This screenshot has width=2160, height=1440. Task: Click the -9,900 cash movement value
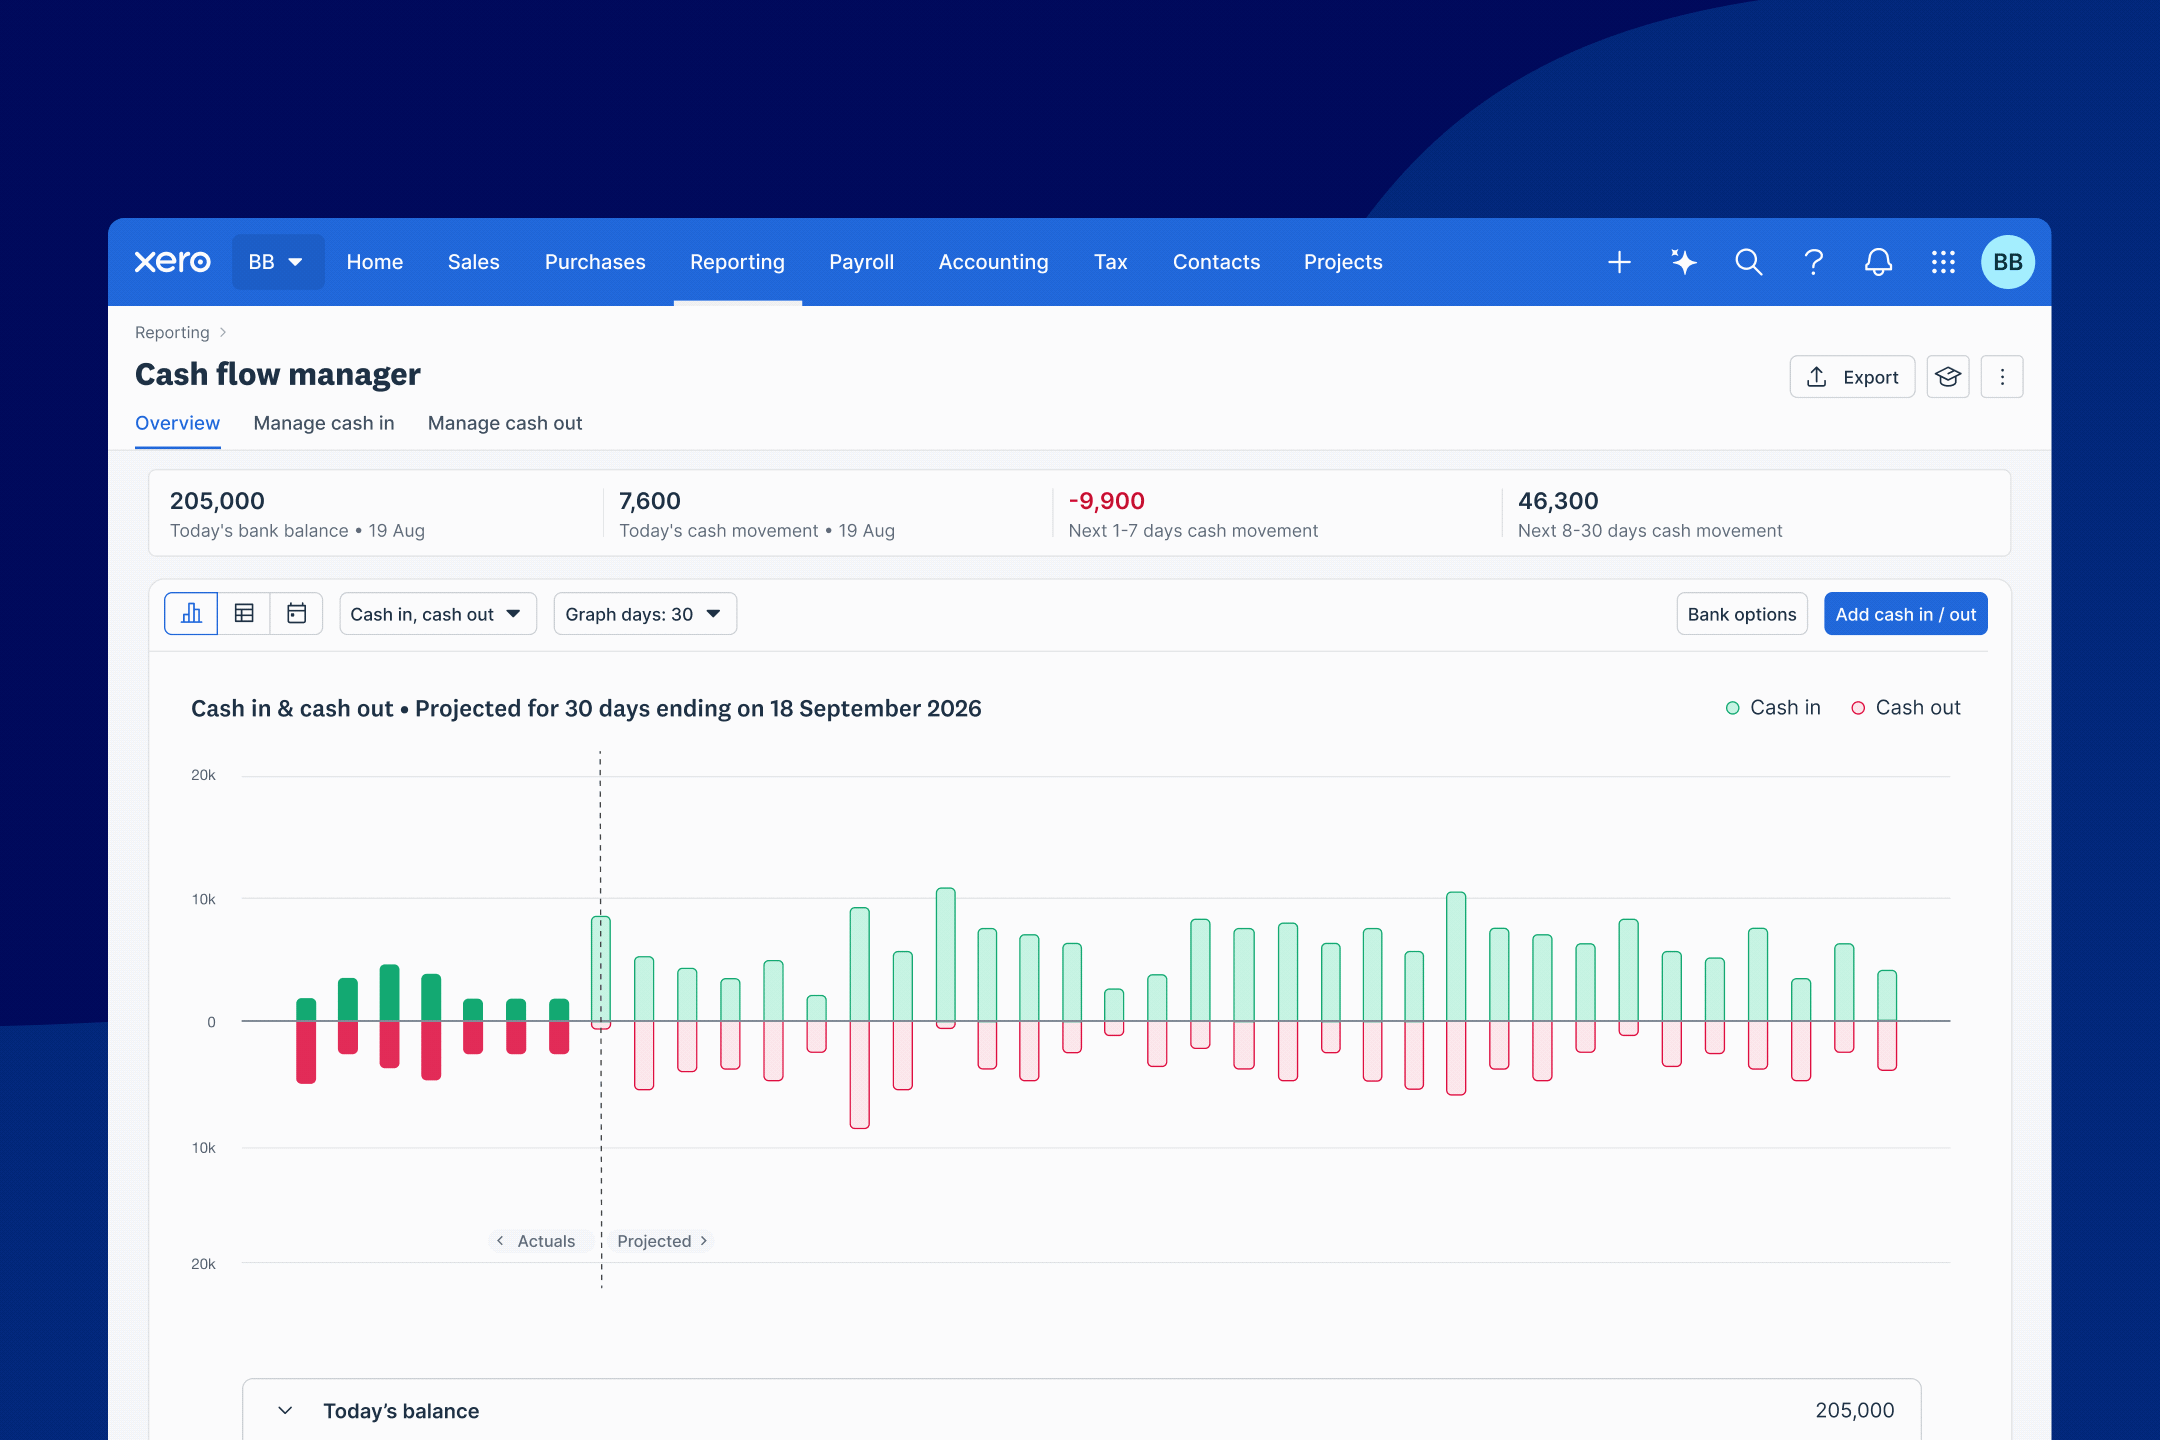point(1106,501)
